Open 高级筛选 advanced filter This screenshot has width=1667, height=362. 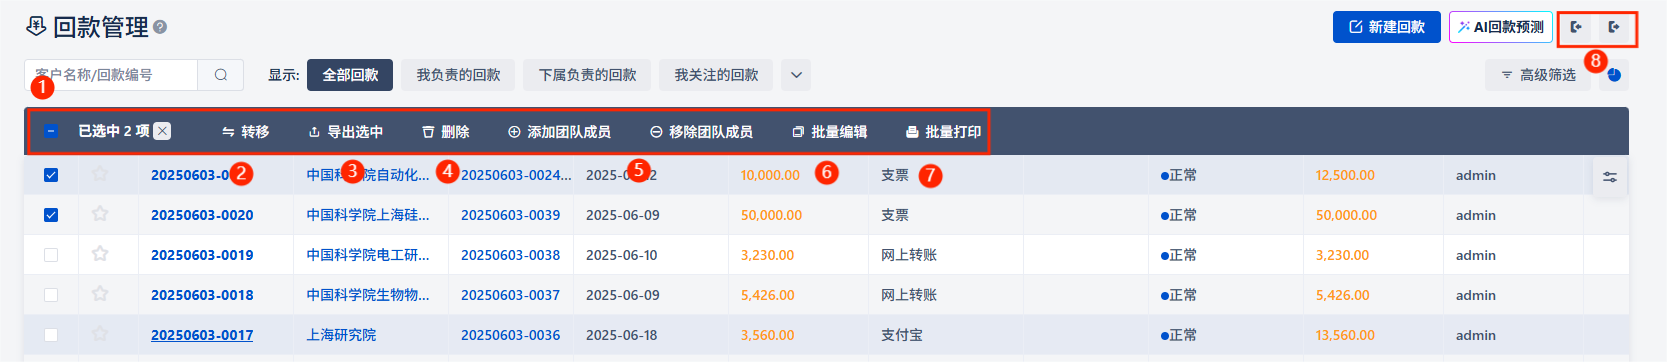(x=1538, y=75)
